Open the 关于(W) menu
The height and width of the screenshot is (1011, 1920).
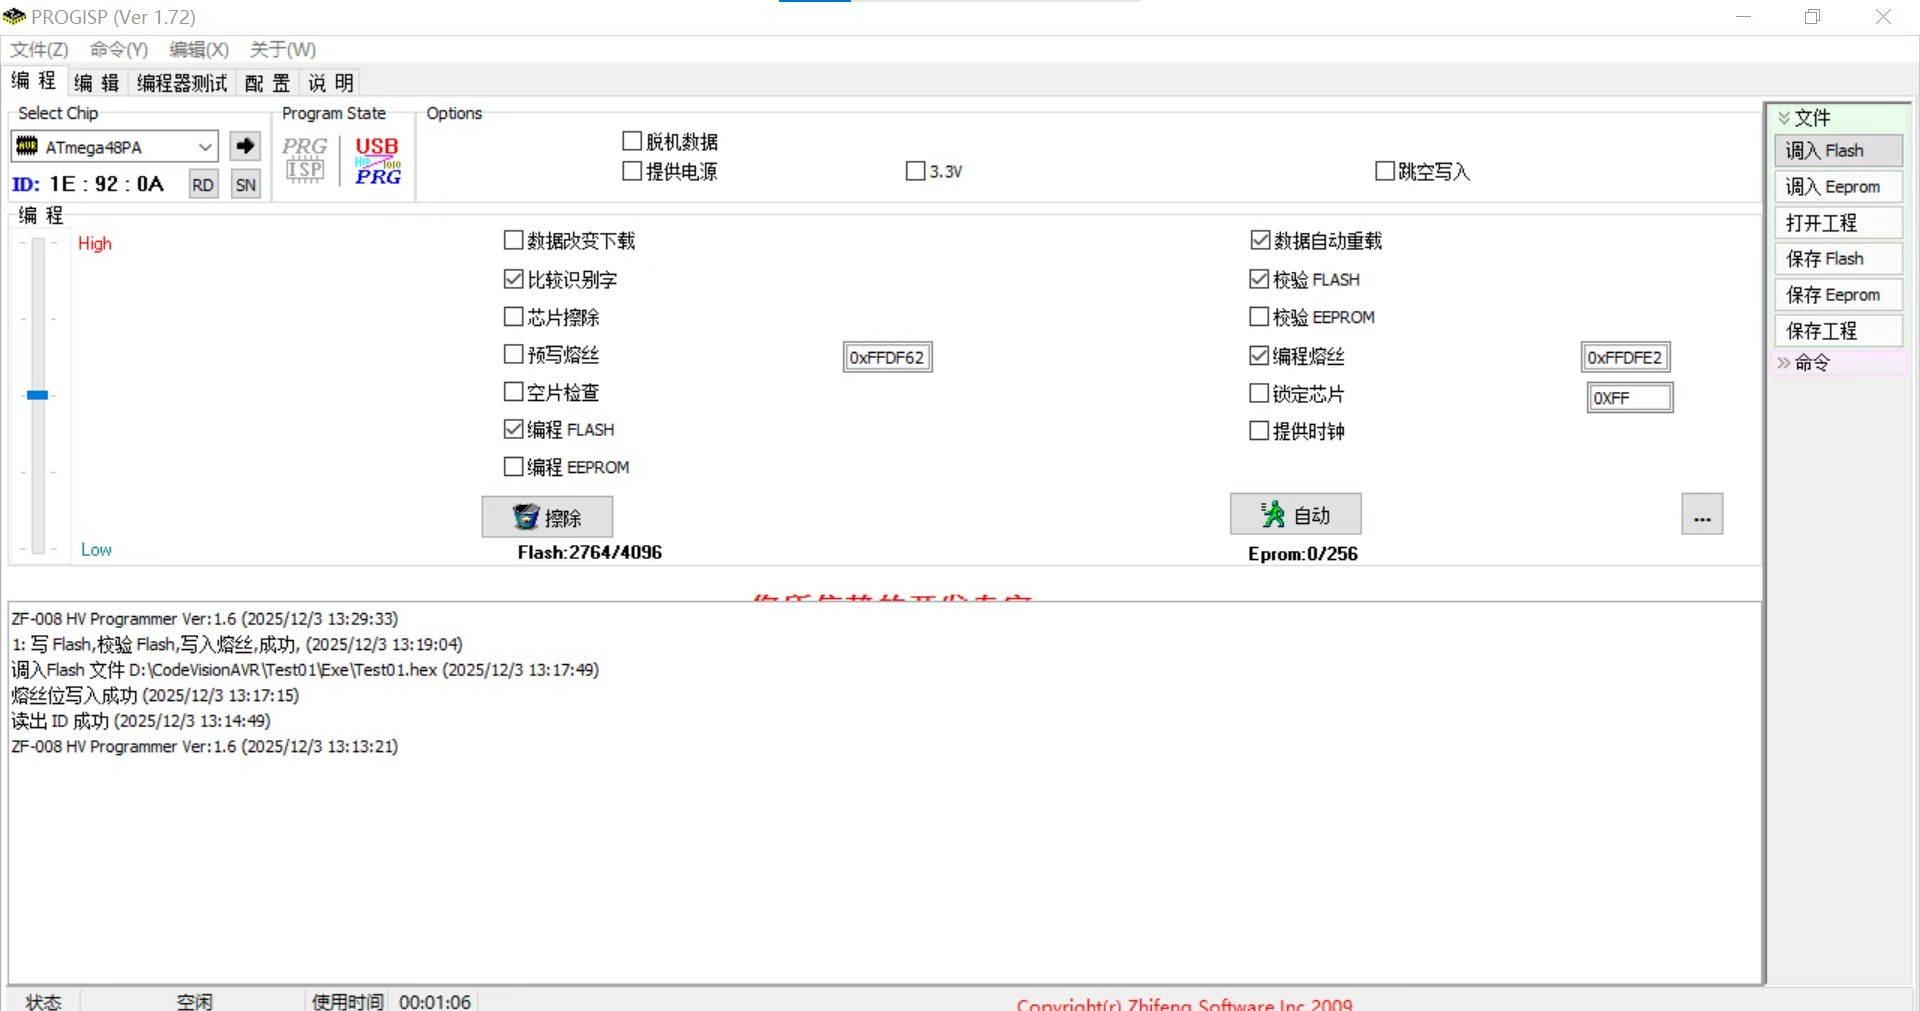point(283,50)
